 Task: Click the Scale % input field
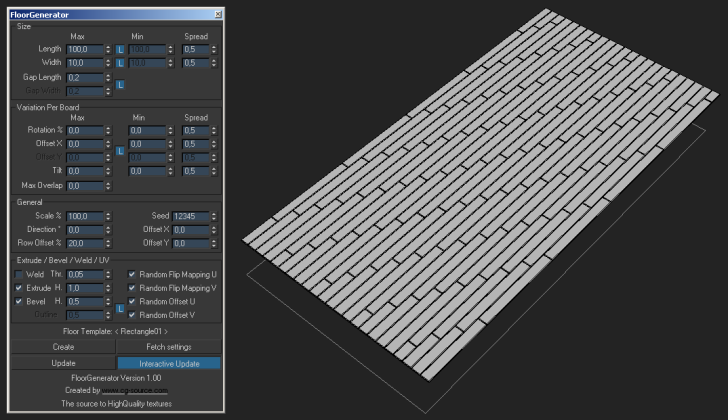[x=84, y=216]
